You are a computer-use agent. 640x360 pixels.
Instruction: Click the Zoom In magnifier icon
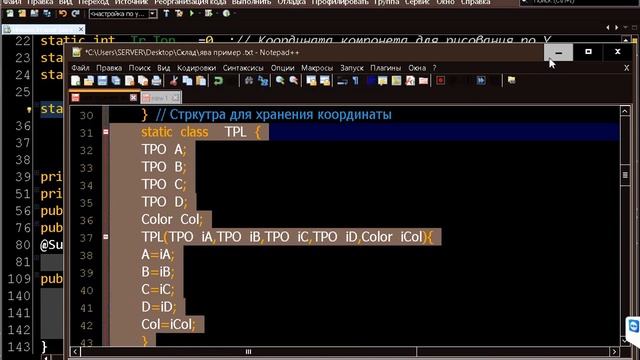pos(280,81)
